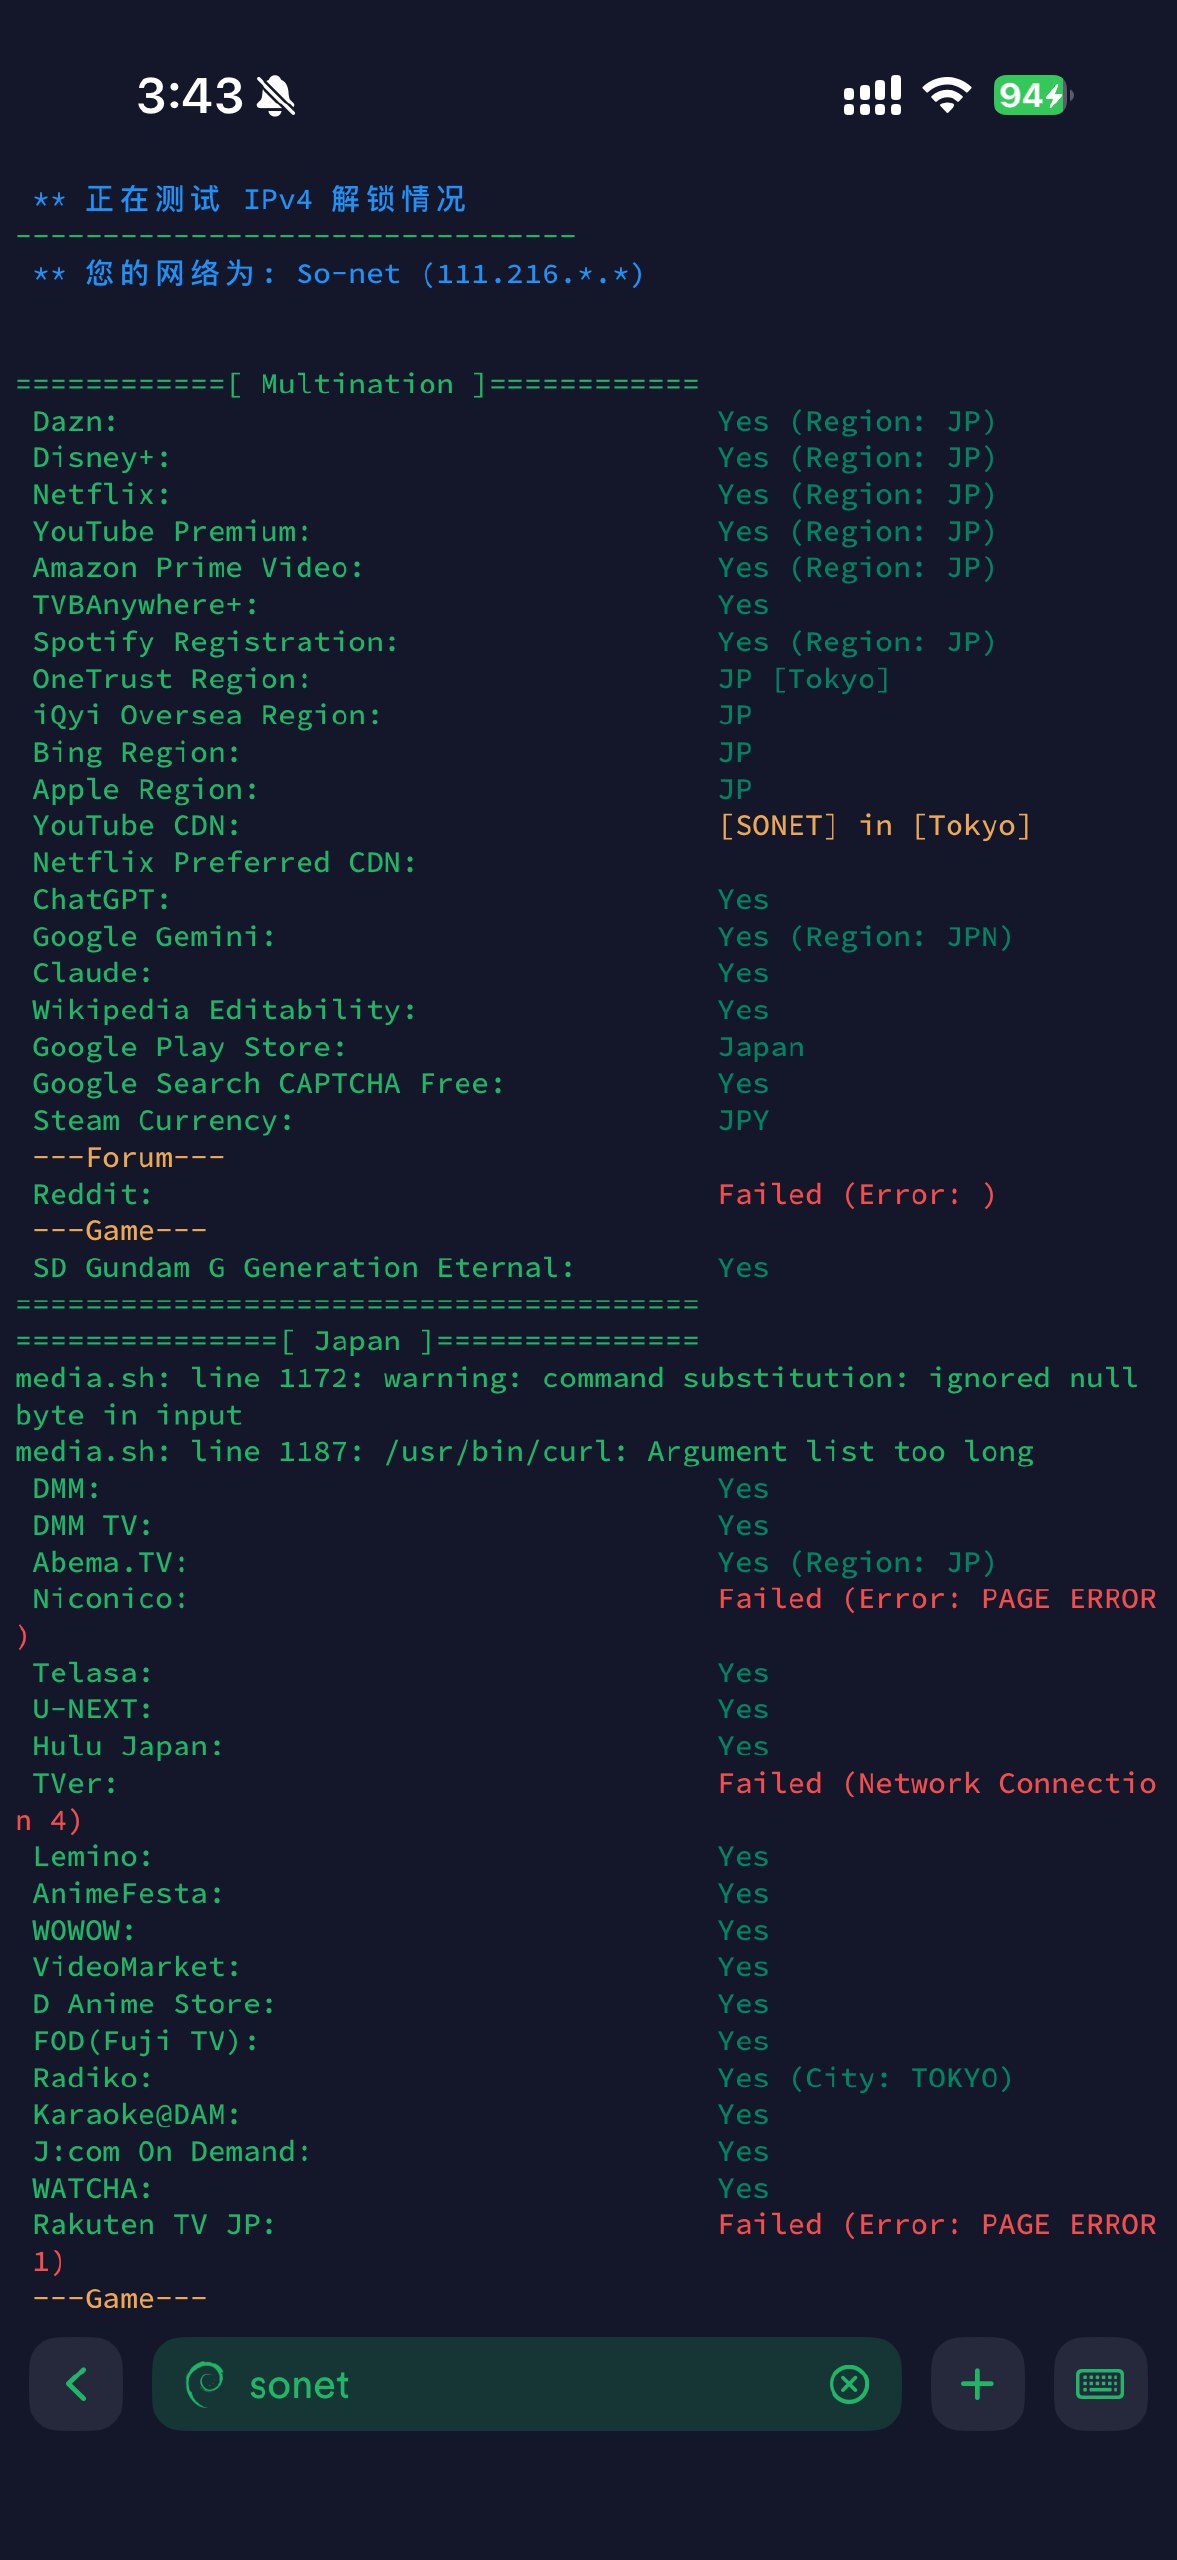Tap the back chevron button
The height and width of the screenshot is (2560, 1177).
tap(76, 2384)
